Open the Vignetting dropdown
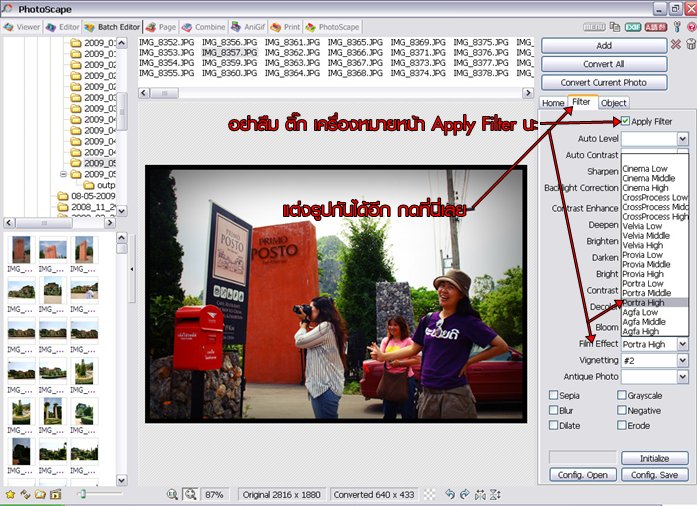697x506 pixels. [683, 361]
